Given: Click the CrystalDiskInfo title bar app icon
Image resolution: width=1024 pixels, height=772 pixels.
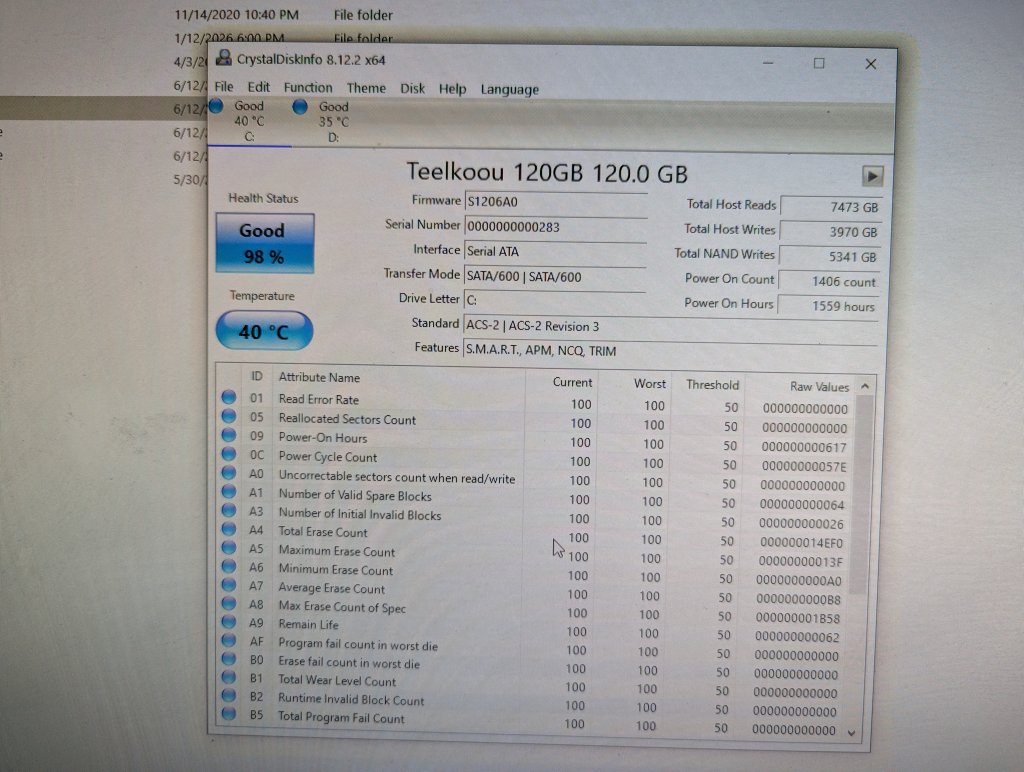Looking at the screenshot, I should tap(224, 58).
